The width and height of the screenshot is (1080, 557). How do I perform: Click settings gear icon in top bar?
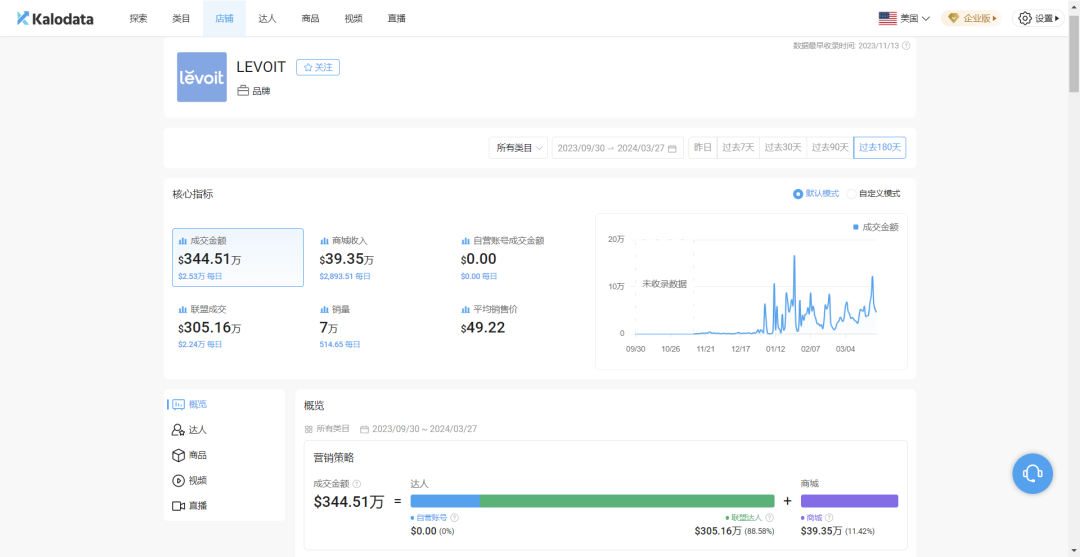[x=1024, y=18]
